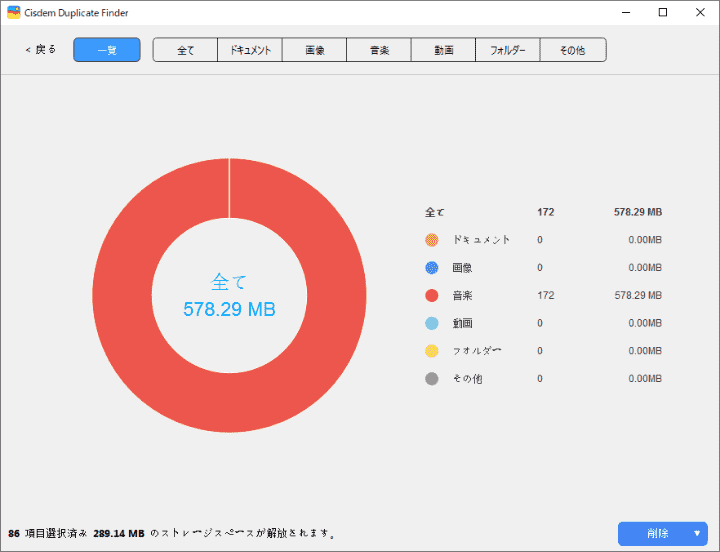This screenshot has height=552, width=720.
Task: Open the 音楽 tab
Action: coord(379,50)
